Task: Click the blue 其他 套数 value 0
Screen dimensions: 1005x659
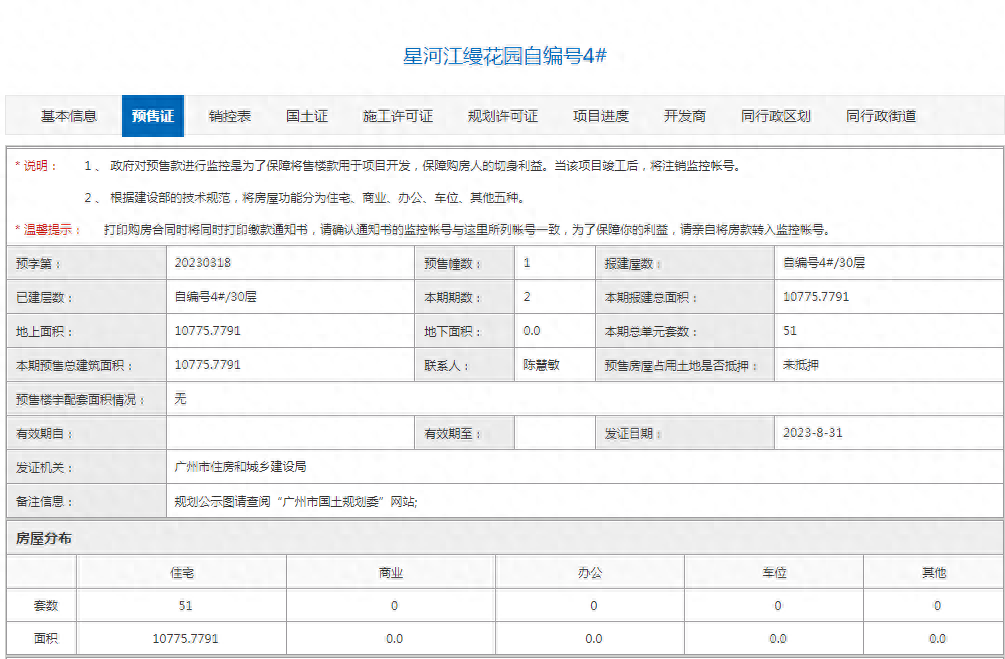Action: (936, 605)
